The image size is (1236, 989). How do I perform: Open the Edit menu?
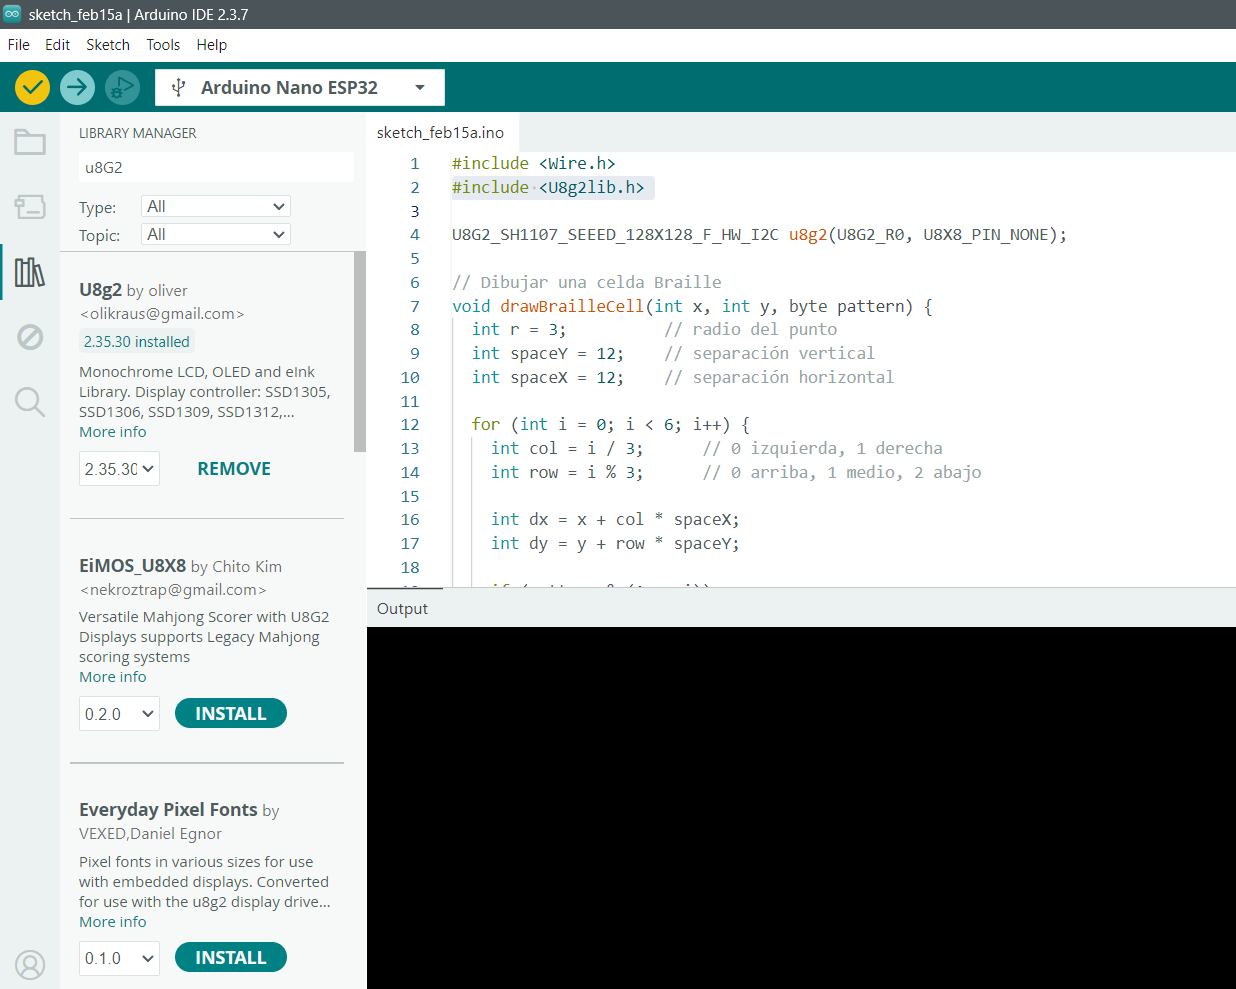click(x=57, y=45)
